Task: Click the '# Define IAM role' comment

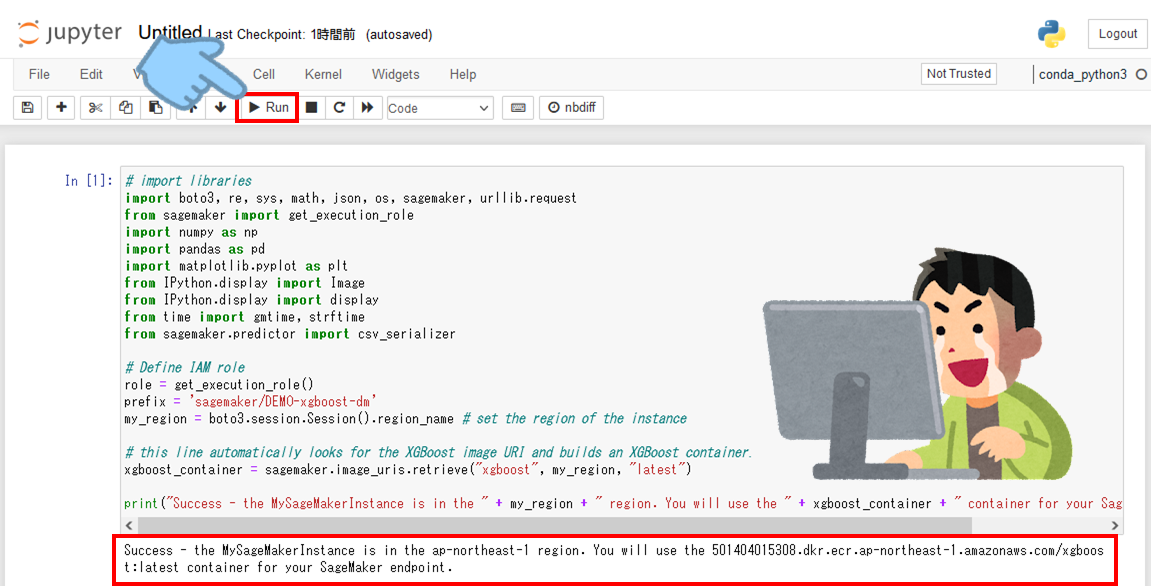Action: pyautogui.click(x=184, y=367)
